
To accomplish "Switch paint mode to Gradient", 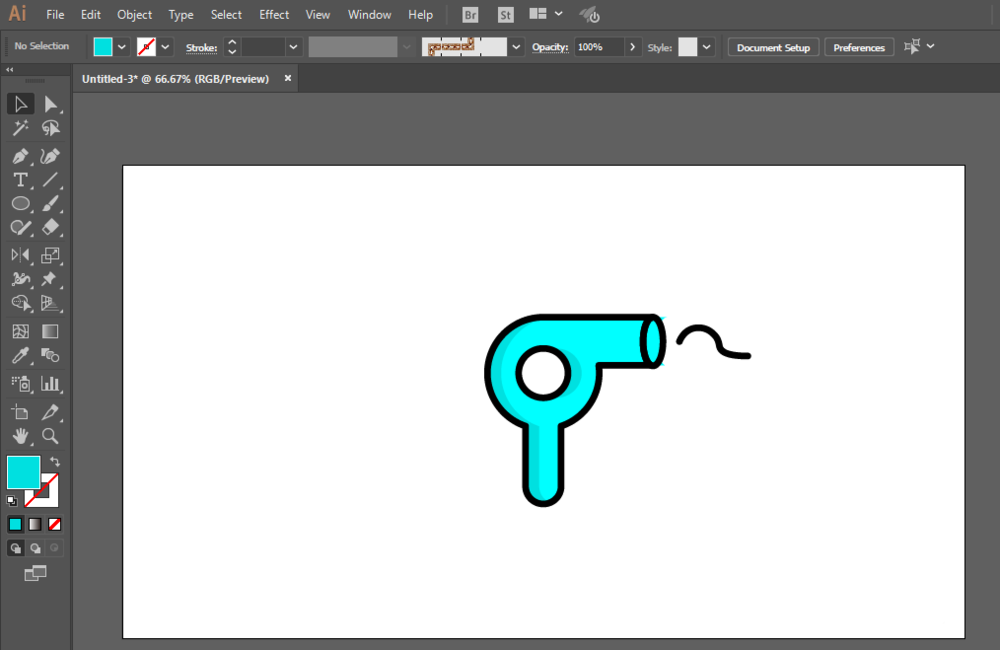I will pyautogui.click(x=35, y=524).
